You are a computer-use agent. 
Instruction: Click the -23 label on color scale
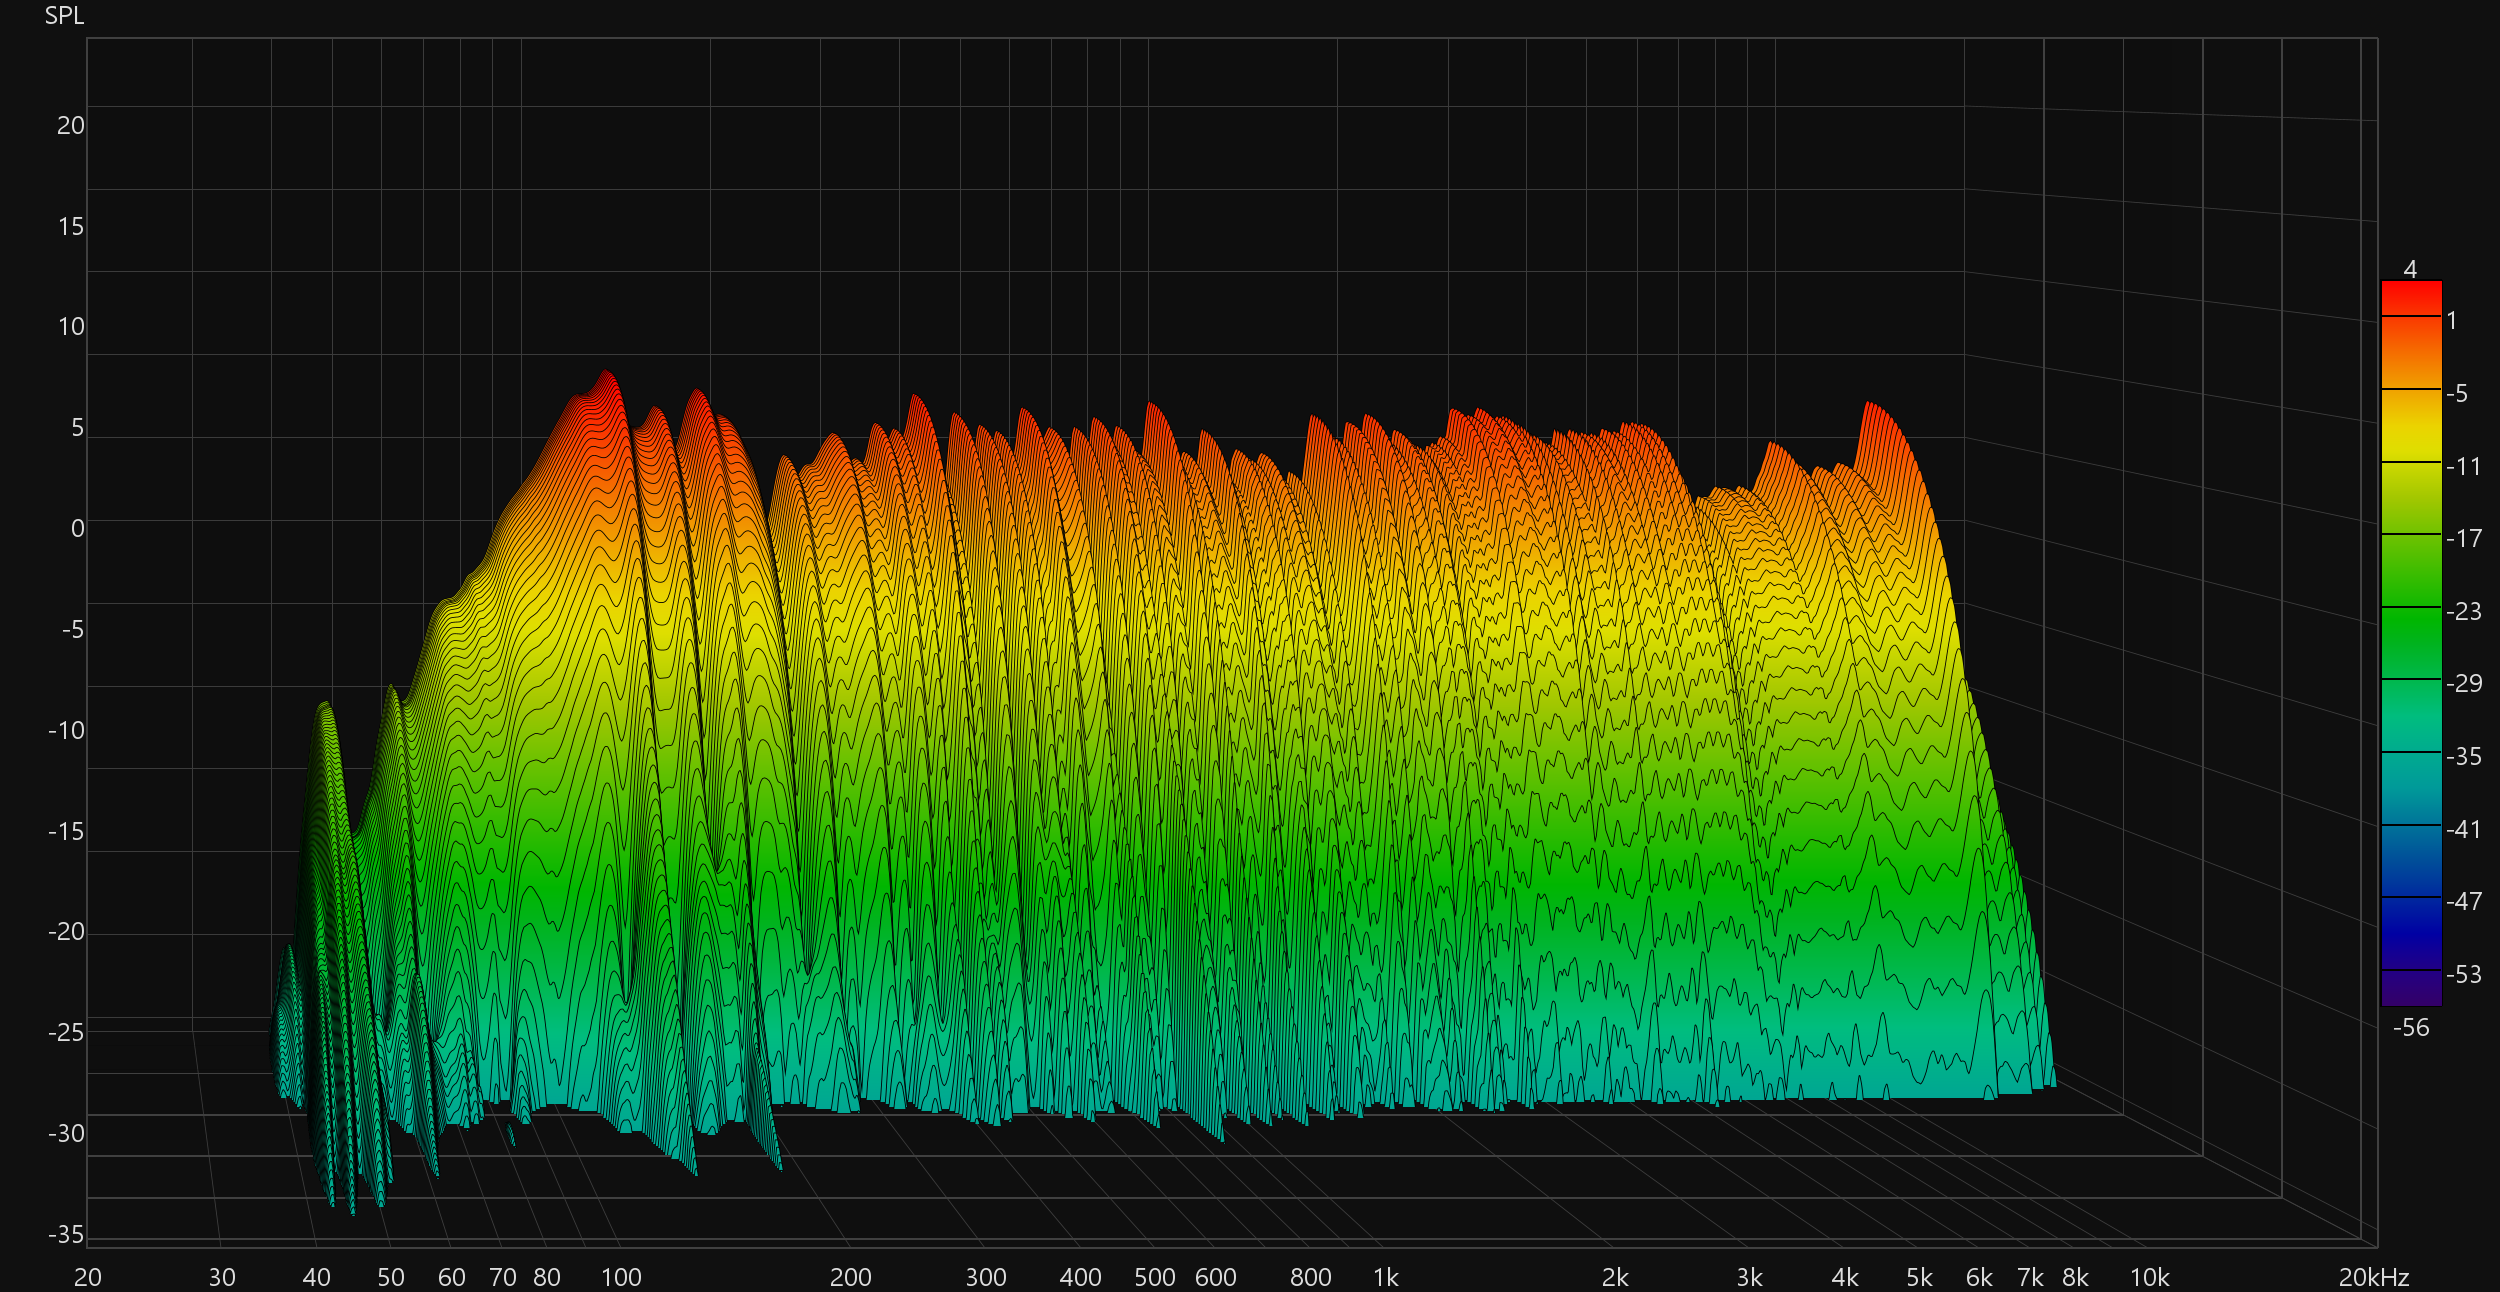point(2463,611)
